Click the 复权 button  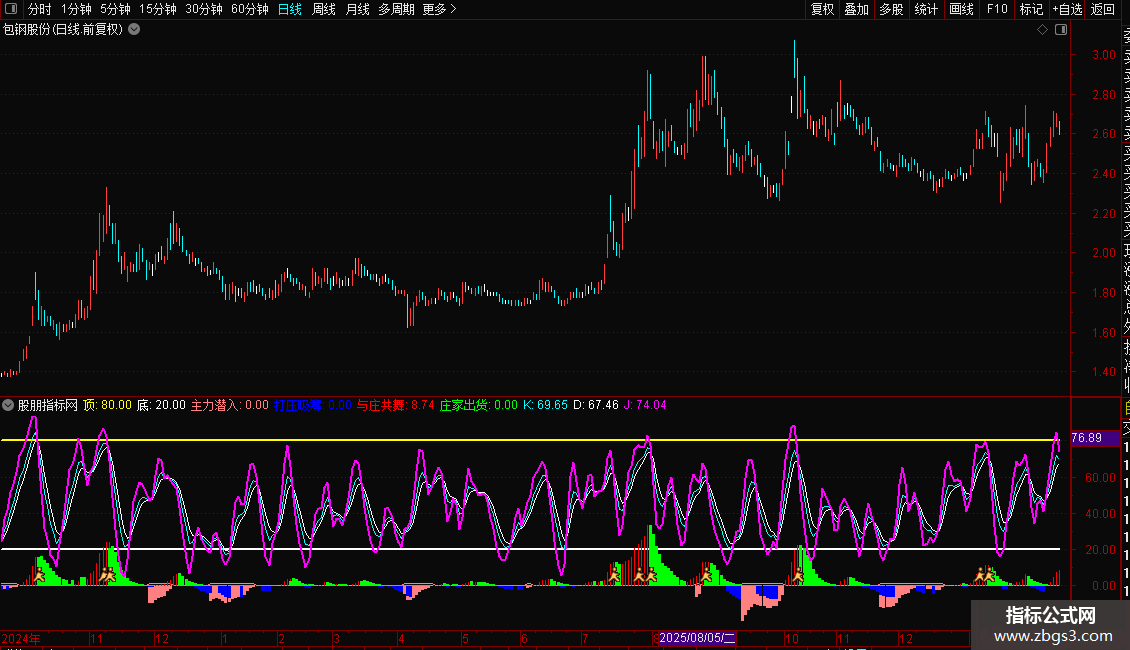tap(822, 9)
